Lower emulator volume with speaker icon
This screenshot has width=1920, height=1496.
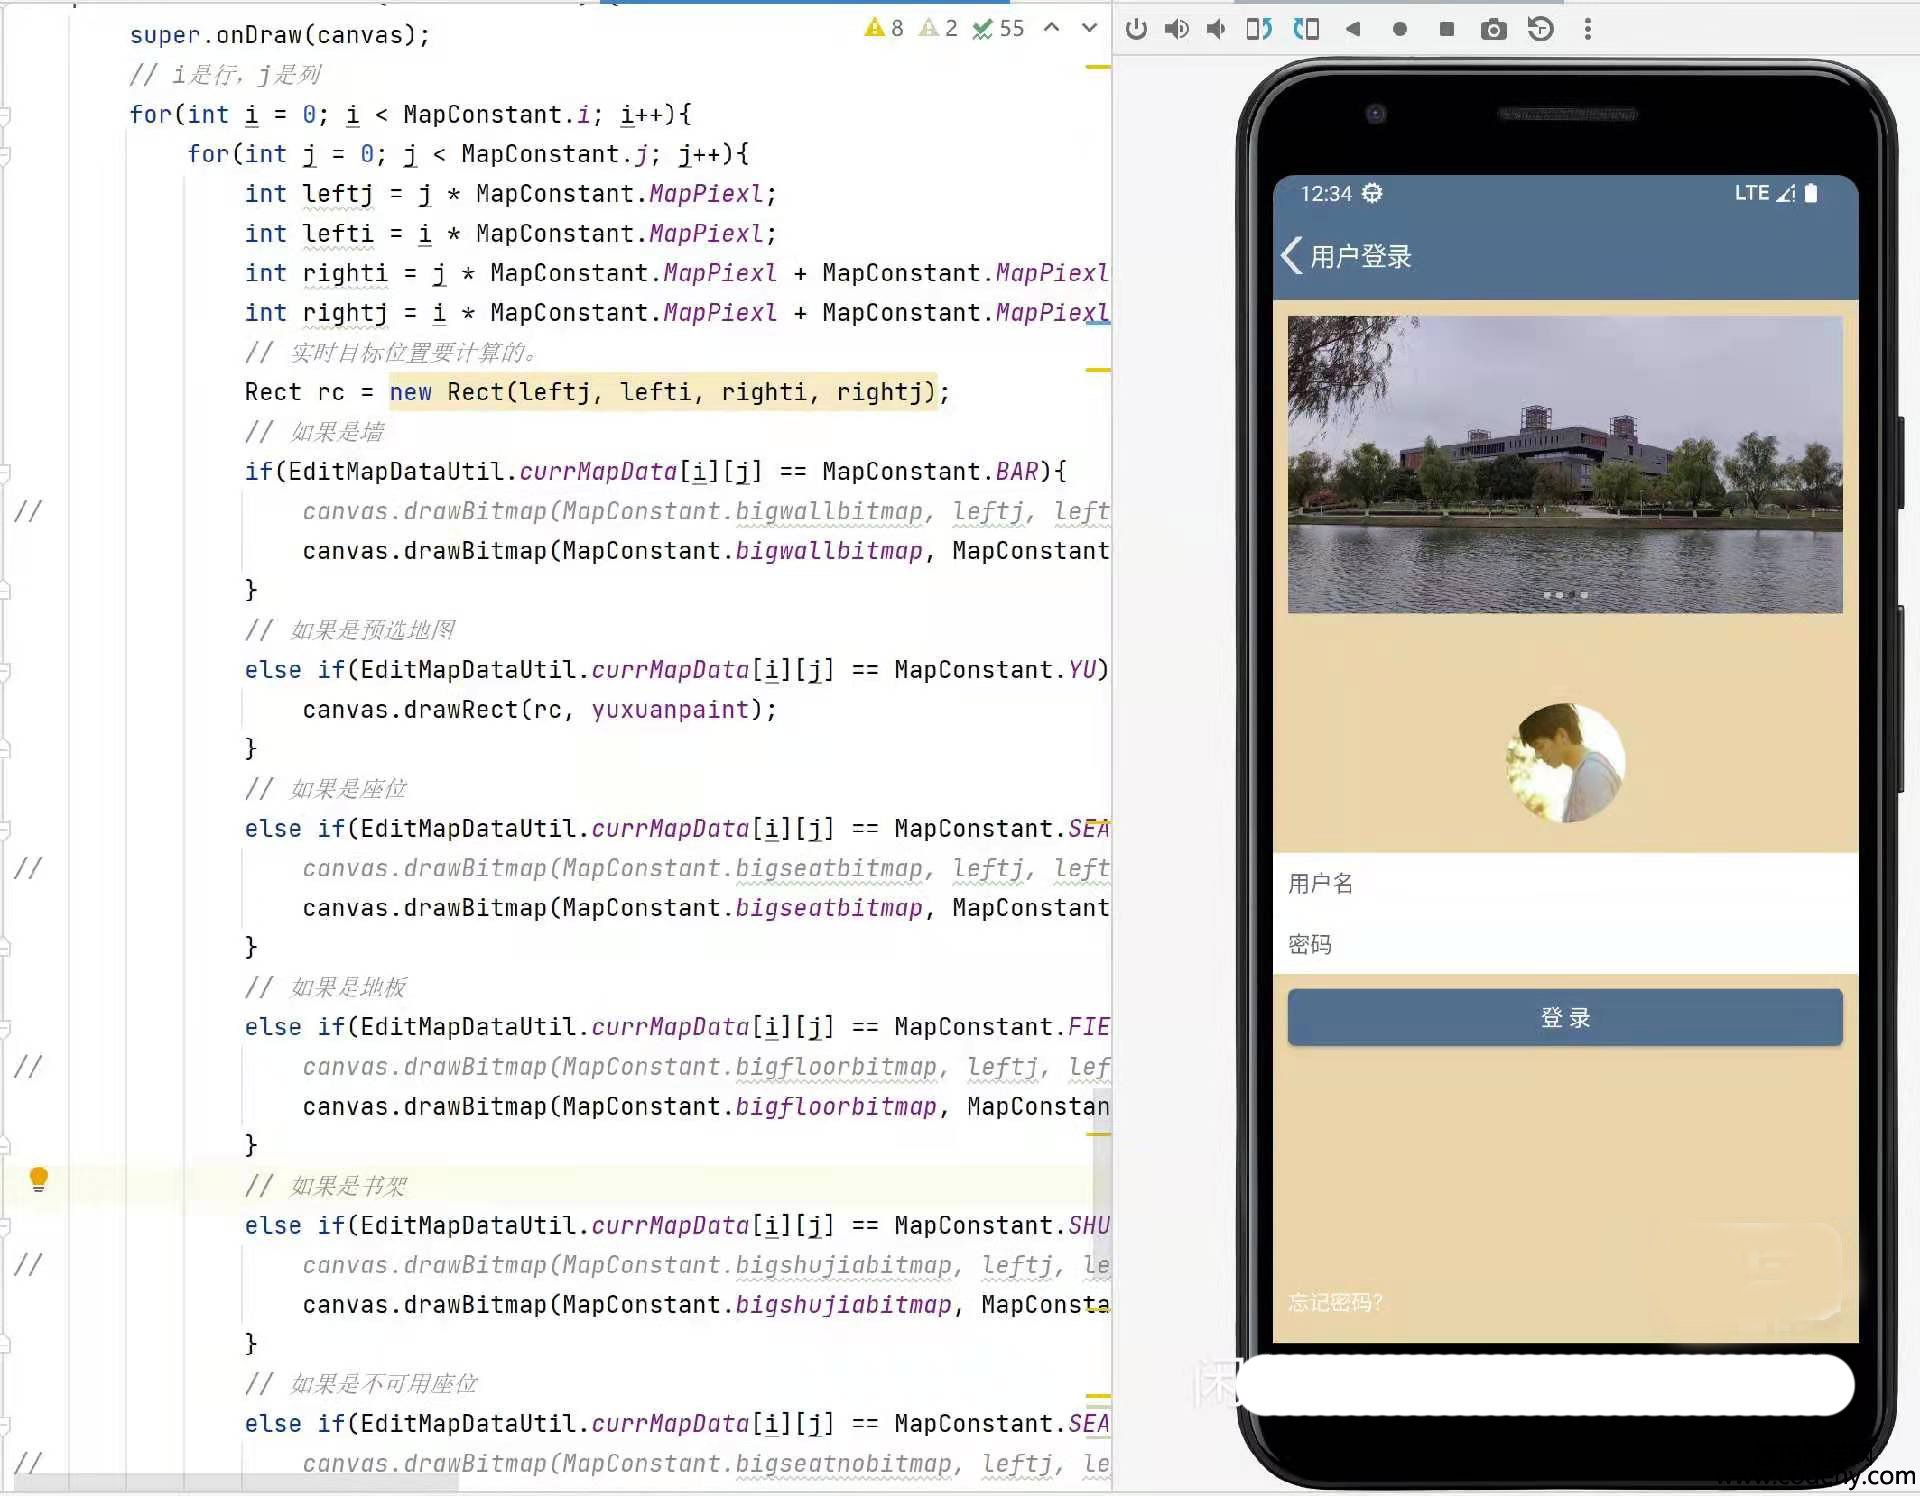(1216, 29)
